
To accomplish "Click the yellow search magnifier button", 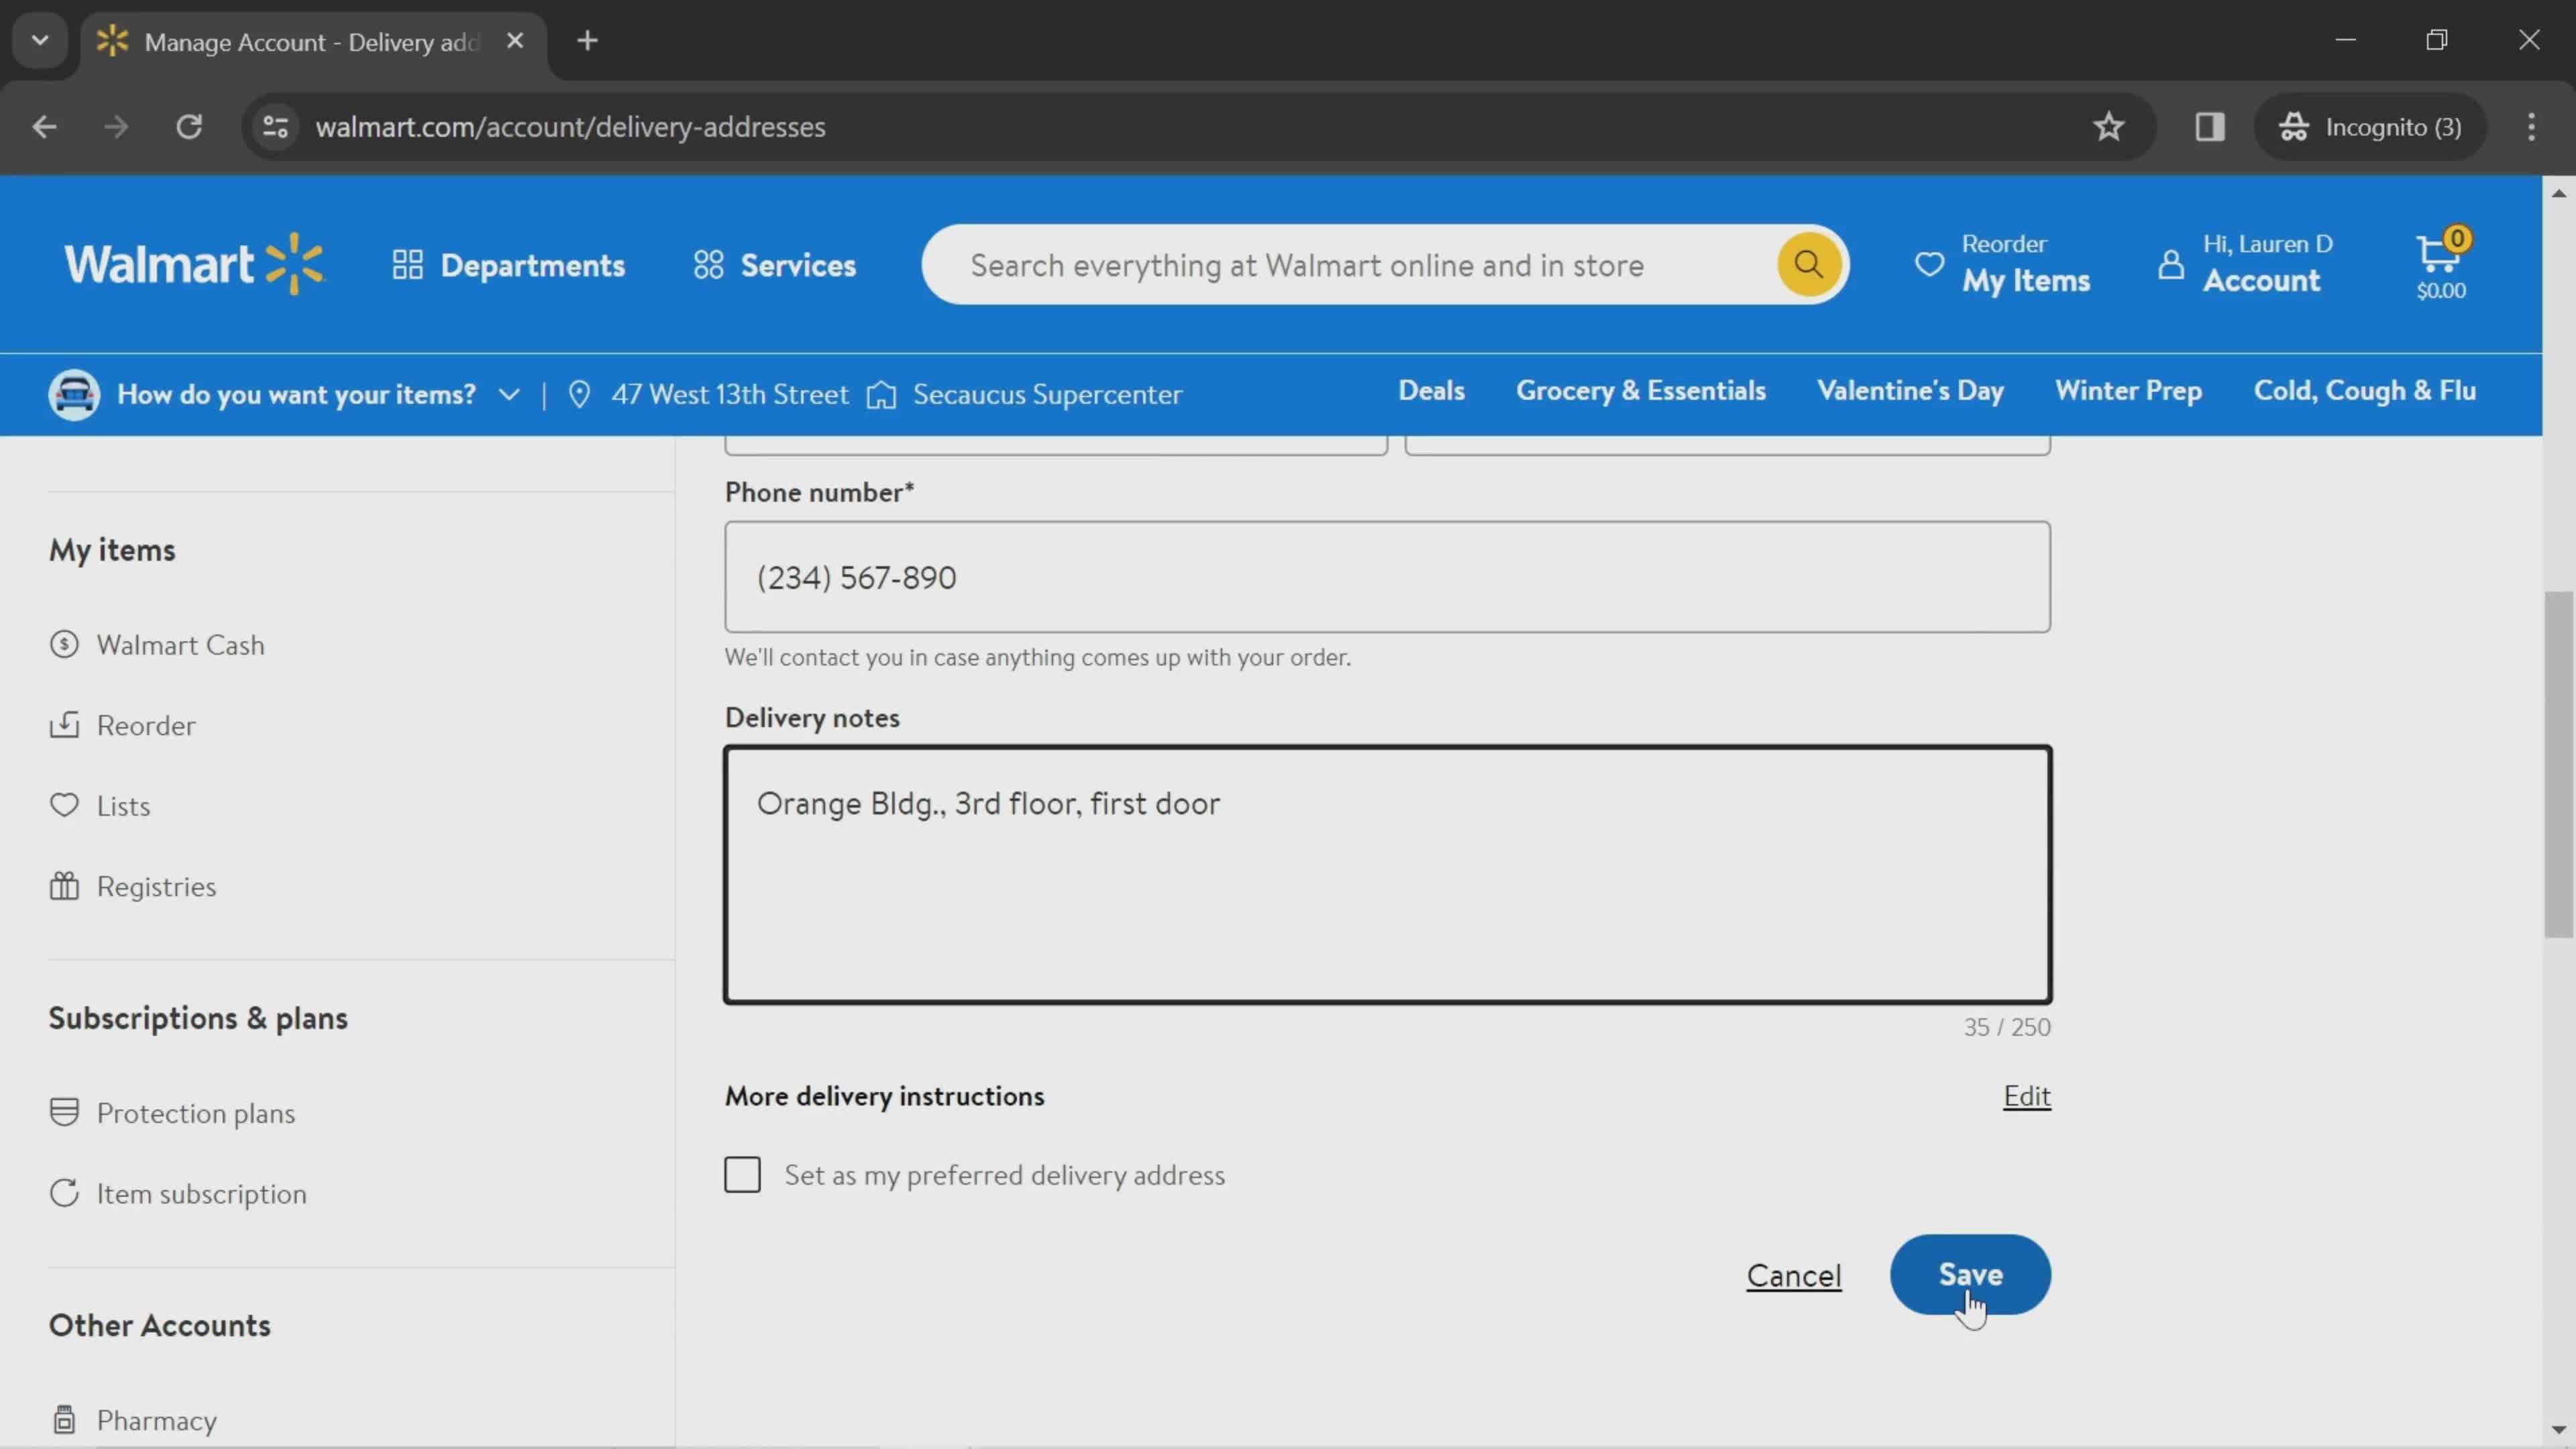I will 1808,265.
